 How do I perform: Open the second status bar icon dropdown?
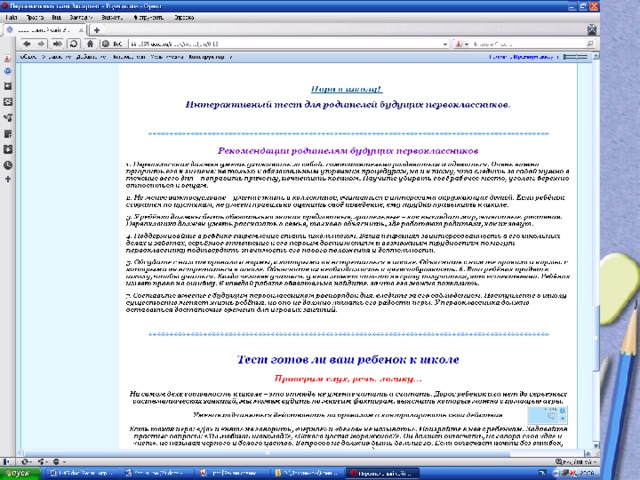(x=26, y=462)
